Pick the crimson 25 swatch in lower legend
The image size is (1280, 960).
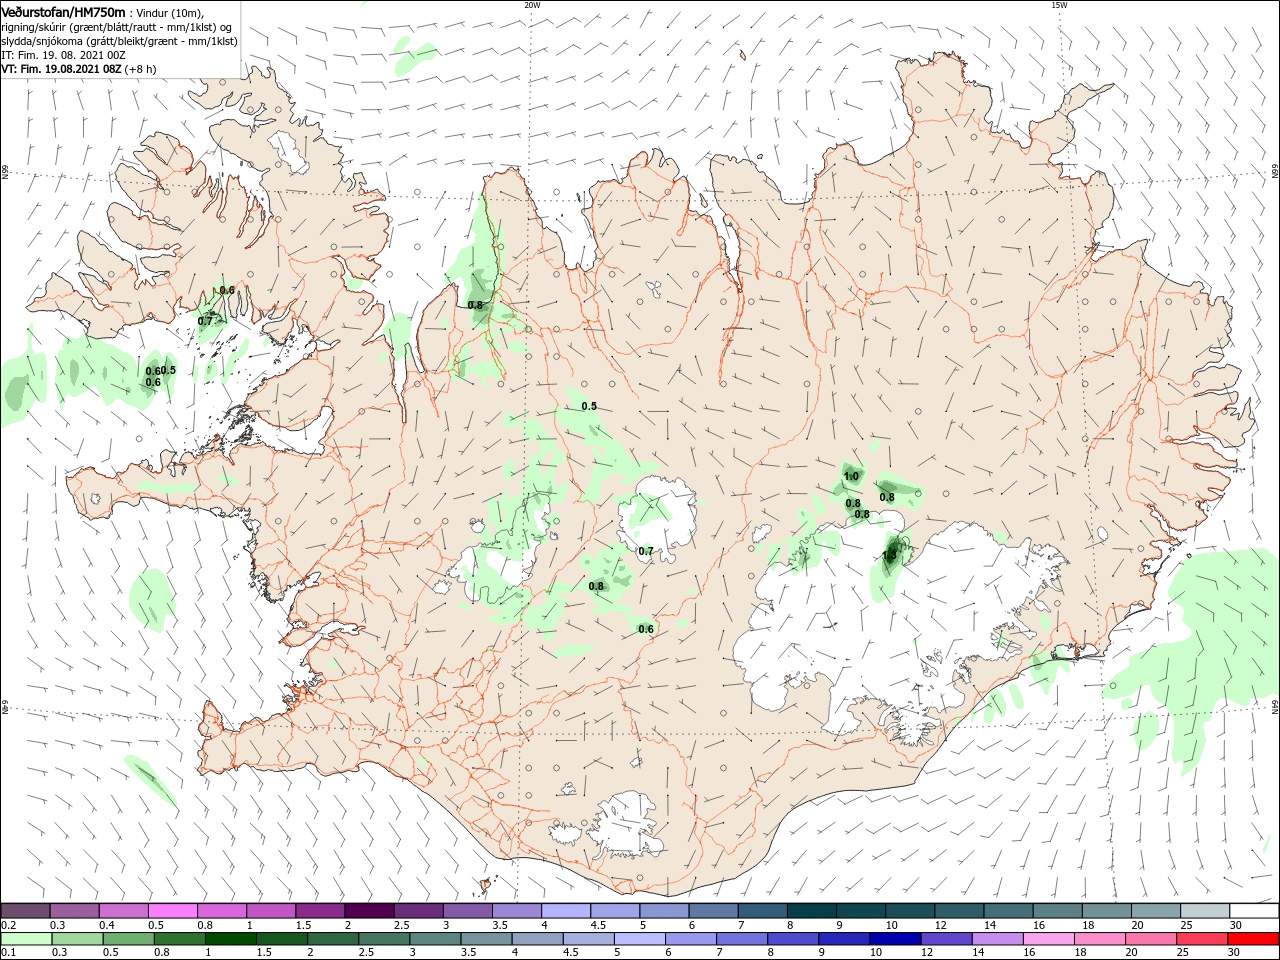1202,939
